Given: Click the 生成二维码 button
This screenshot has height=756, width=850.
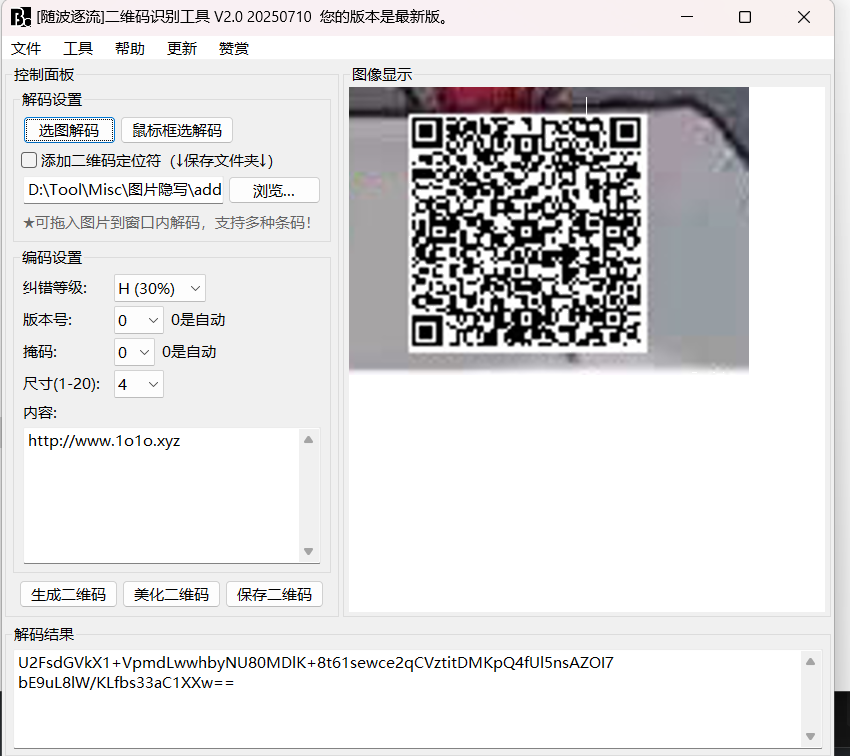Looking at the screenshot, I should coord(69,594).
